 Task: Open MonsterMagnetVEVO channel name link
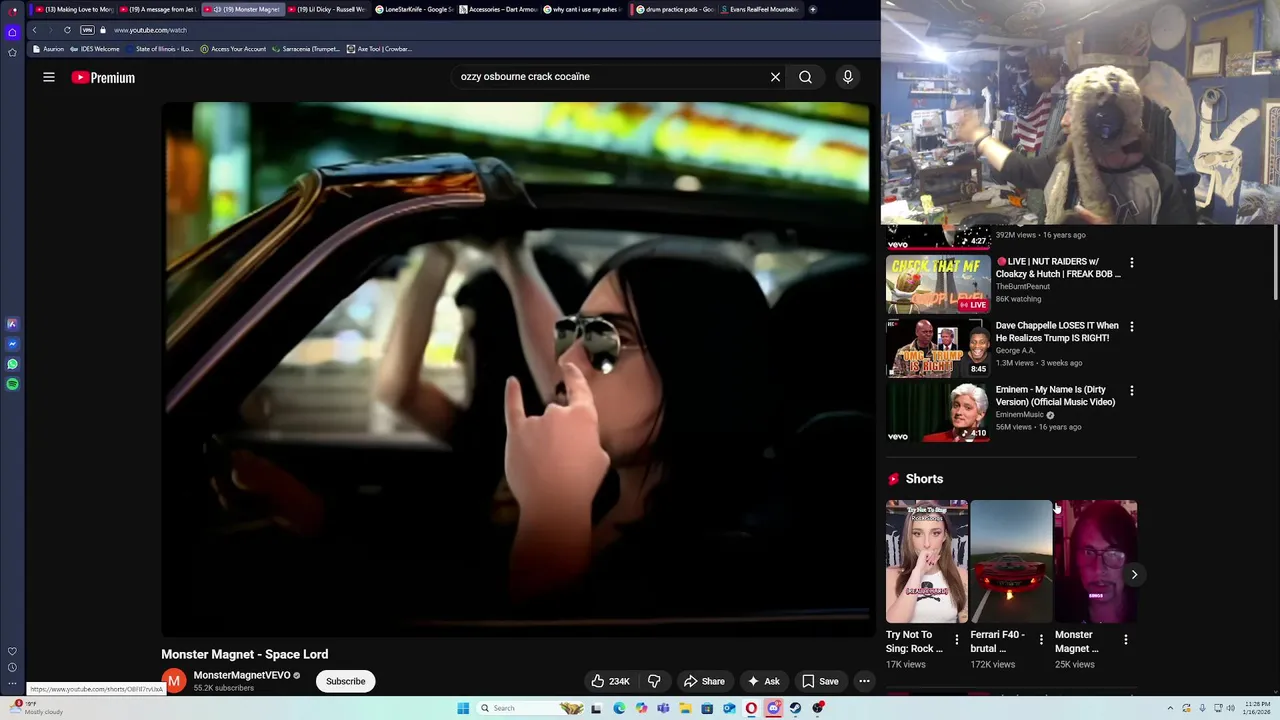pyautogui.click(x=241, y=675)
